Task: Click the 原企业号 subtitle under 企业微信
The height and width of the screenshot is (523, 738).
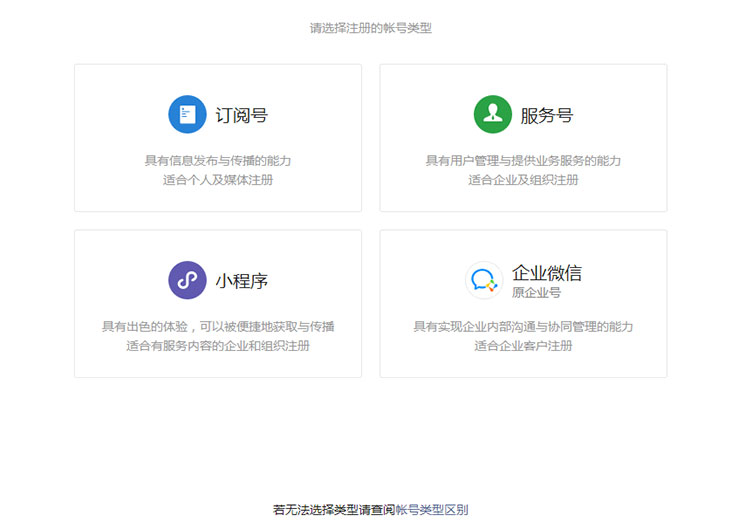Action: coord(536,293)
